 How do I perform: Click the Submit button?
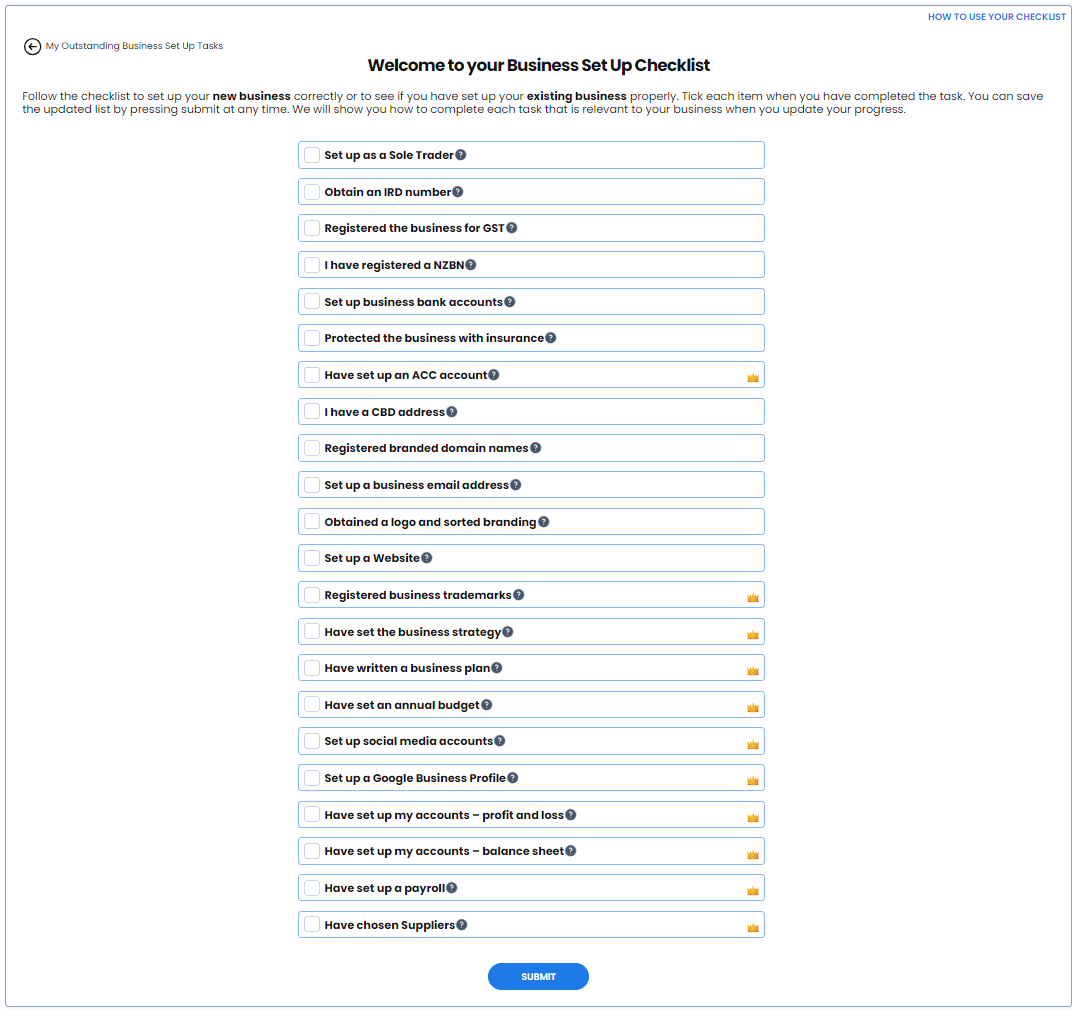538,976
